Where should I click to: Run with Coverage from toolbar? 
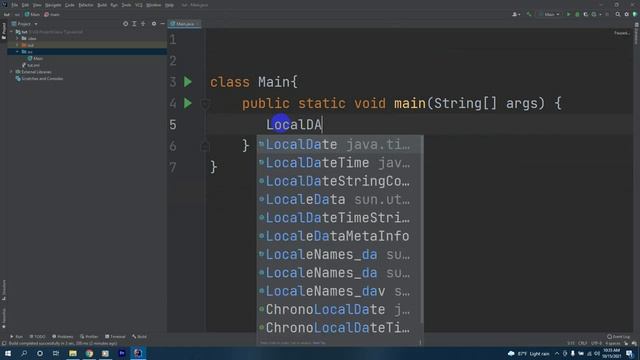tap(586, 14)
